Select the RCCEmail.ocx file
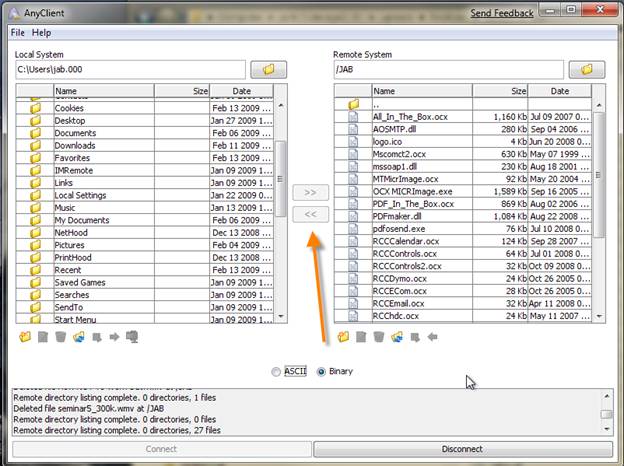 (x=463, y=303)
